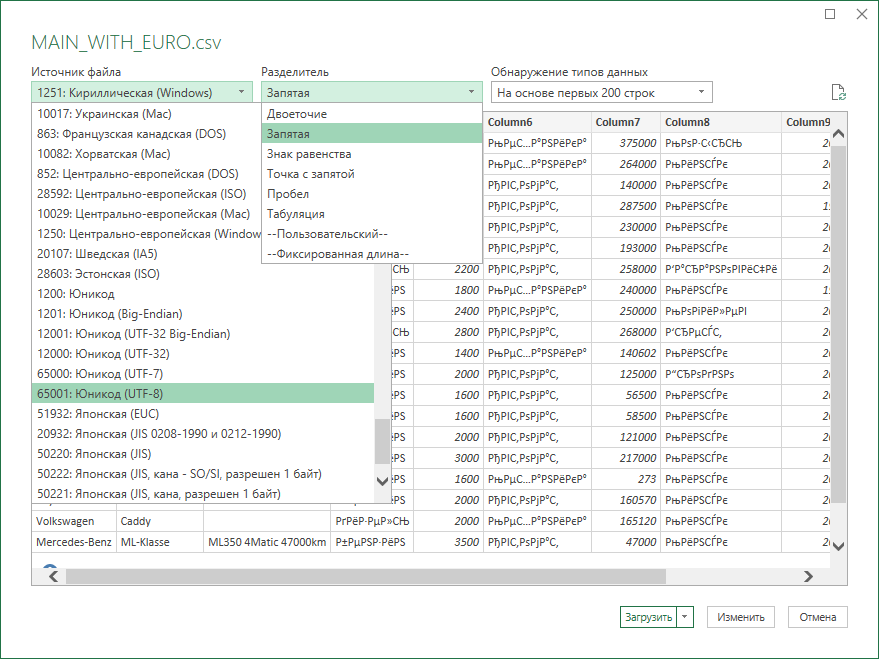The image size is (879, 659).
Task: Maximize the import dialog window
Action: pyautogui.click(x=830, y=14)
